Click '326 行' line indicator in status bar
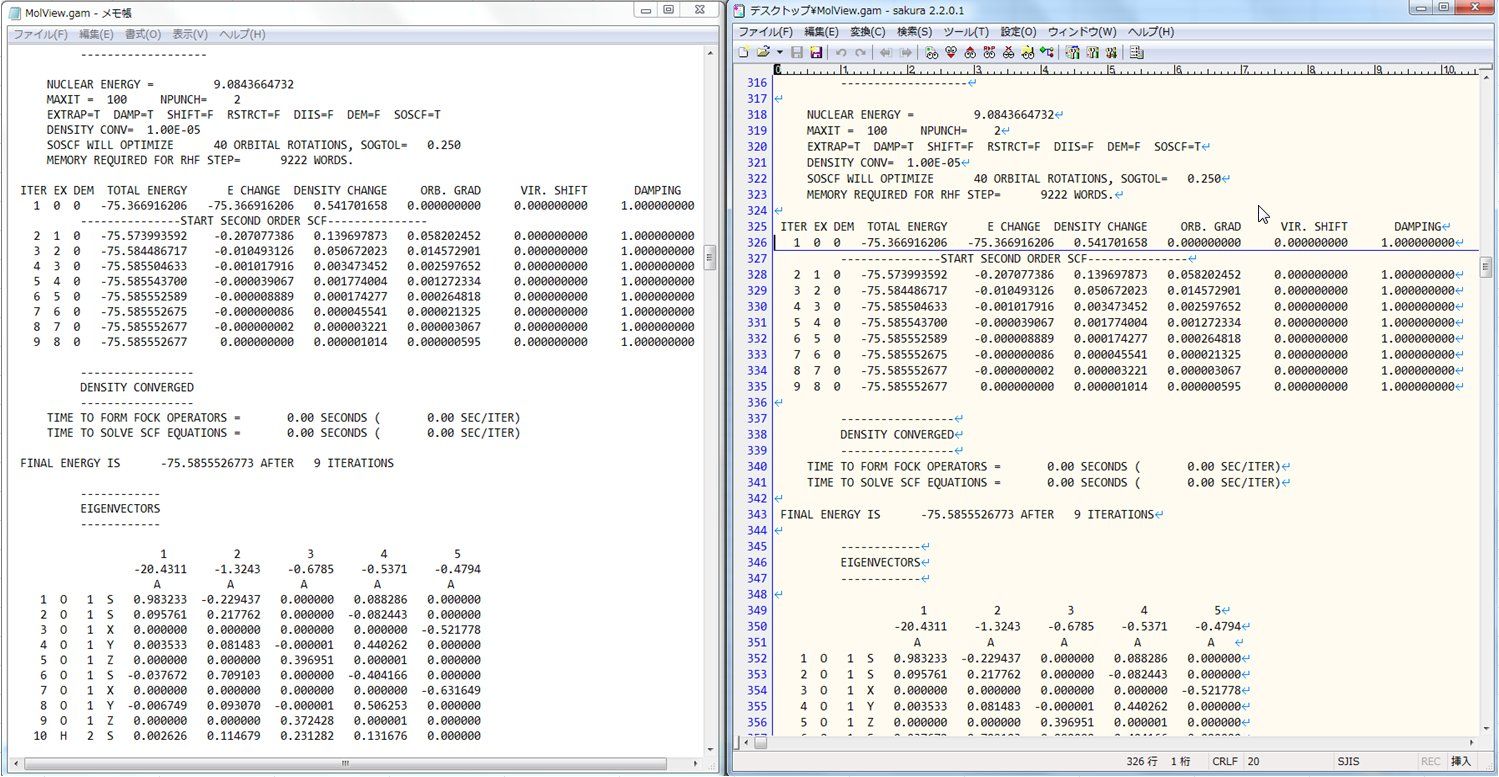This screenshot has height=777, width=1499. pos(1142,762)
